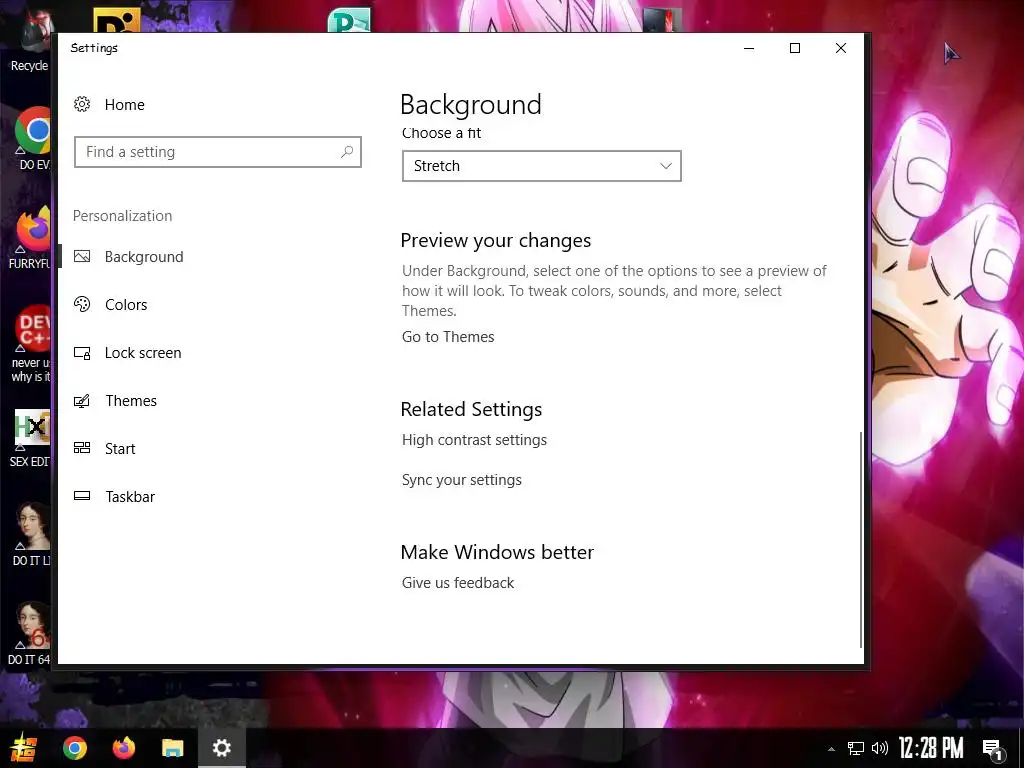
Task: Click the 12:28 PM clock
Action: [931, 748]
